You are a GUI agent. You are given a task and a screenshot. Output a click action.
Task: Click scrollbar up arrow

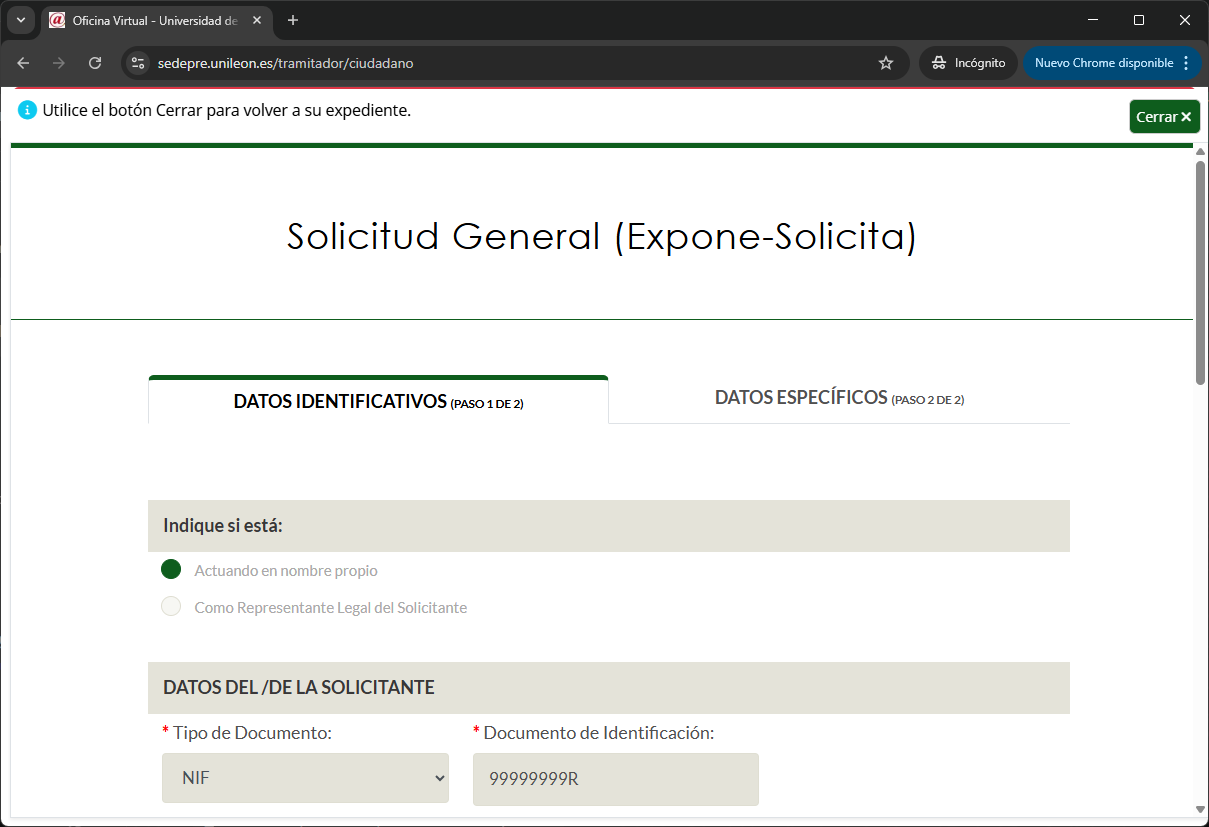1201,151
